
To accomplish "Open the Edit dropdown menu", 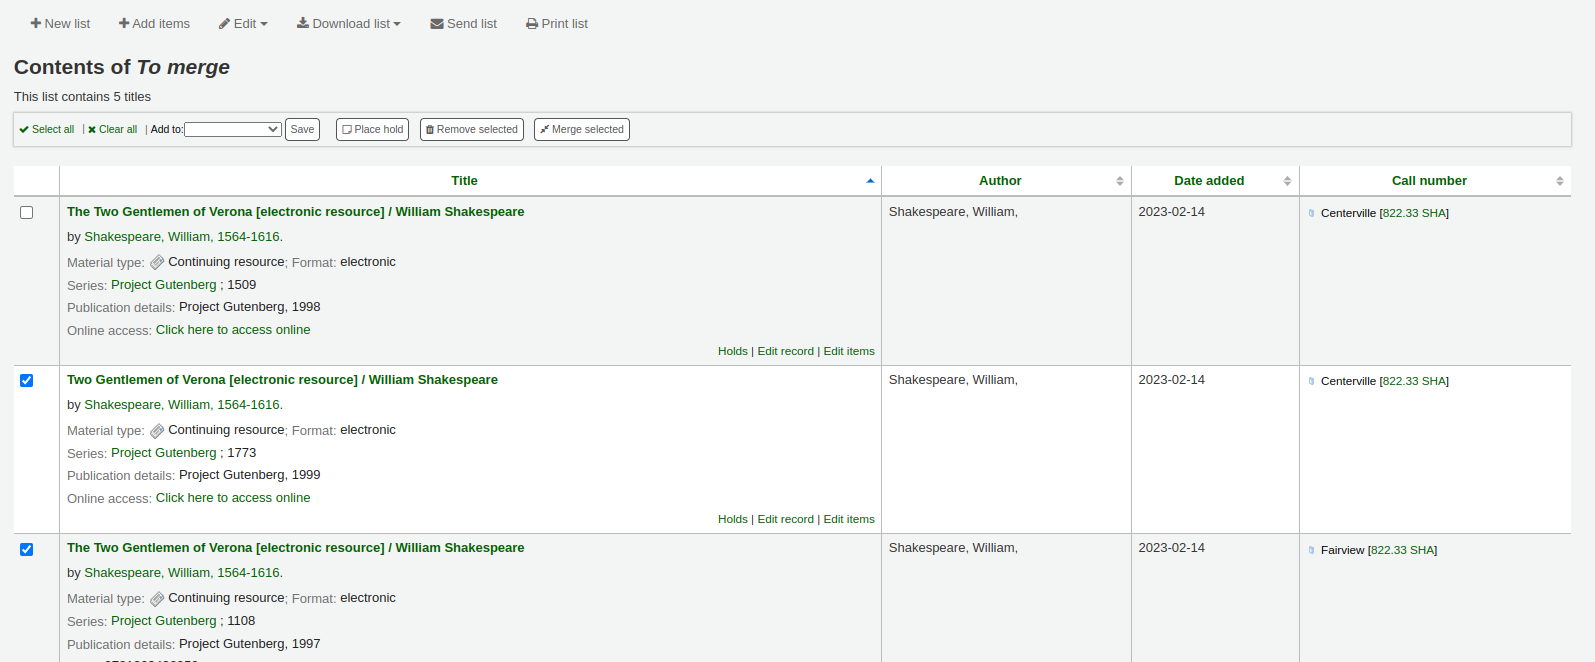I will (x=243, y=24).
